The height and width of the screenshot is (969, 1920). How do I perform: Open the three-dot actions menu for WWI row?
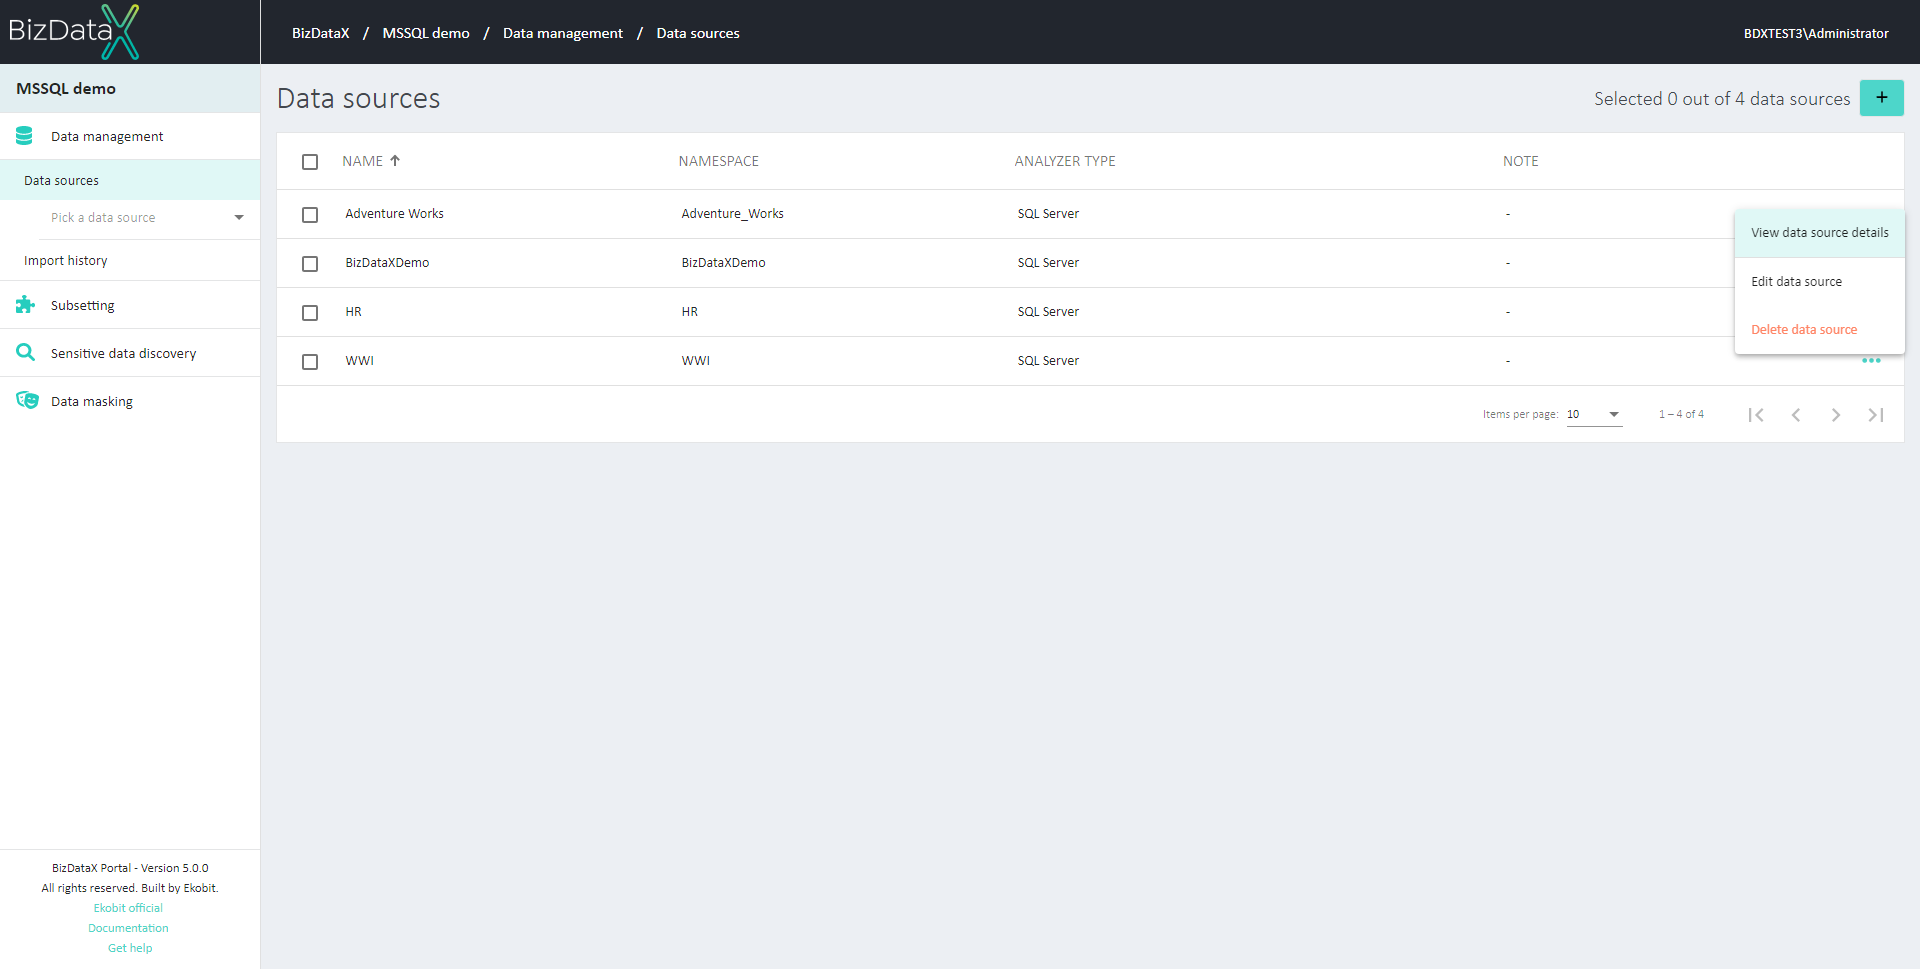tap(1871, 361)
